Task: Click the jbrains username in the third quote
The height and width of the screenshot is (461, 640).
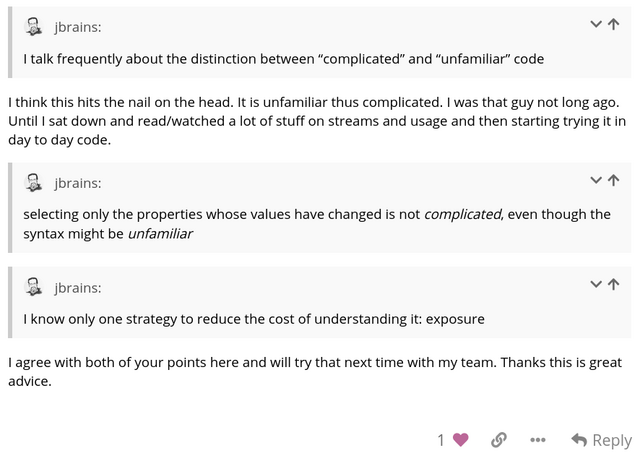Action: [77, 287]
